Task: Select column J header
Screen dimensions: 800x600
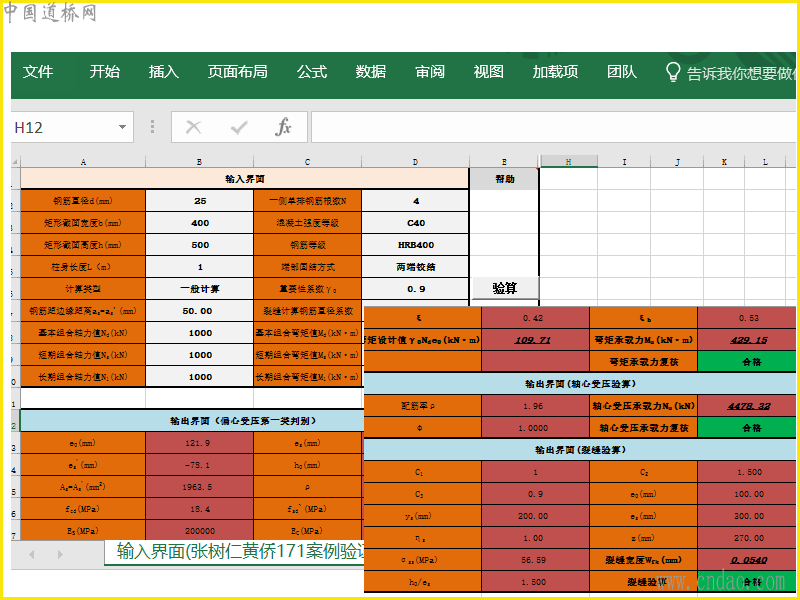Action: [x=677, y=162]
